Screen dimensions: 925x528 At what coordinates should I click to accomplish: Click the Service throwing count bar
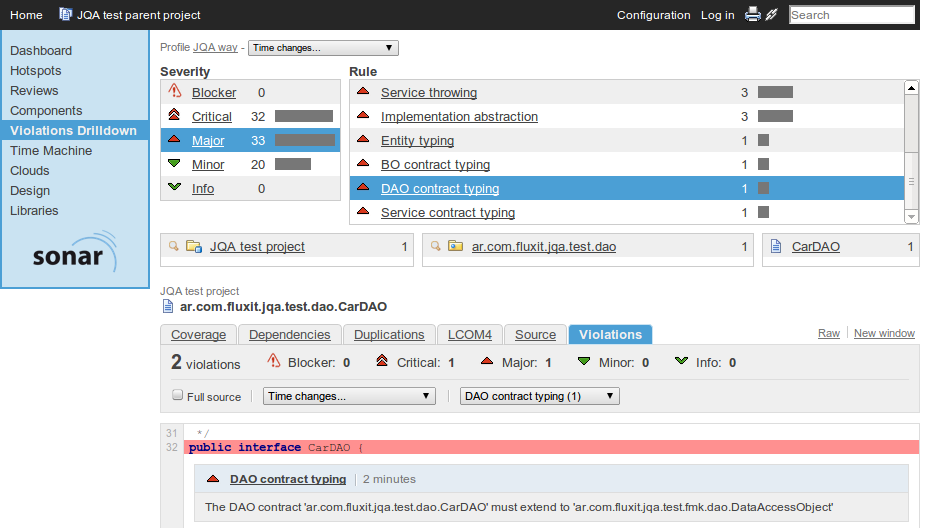click(x=775, y=92)
